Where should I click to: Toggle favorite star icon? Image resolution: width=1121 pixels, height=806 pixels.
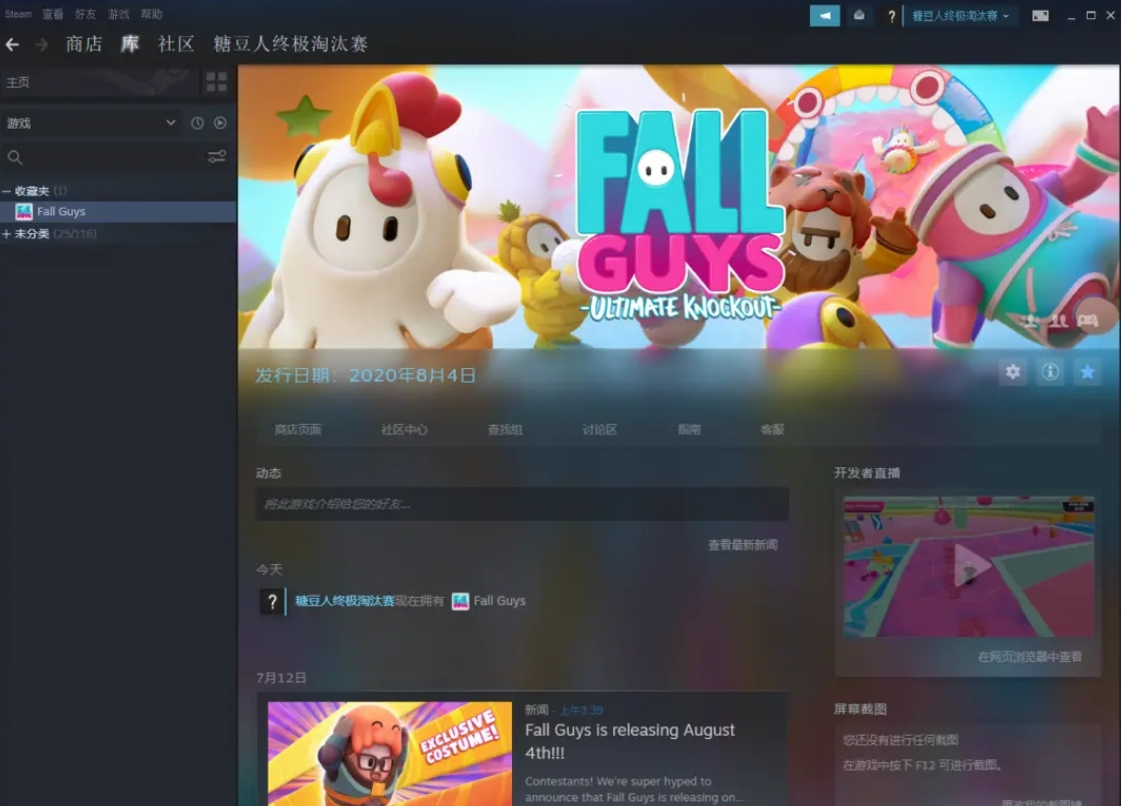[1087, 372]
